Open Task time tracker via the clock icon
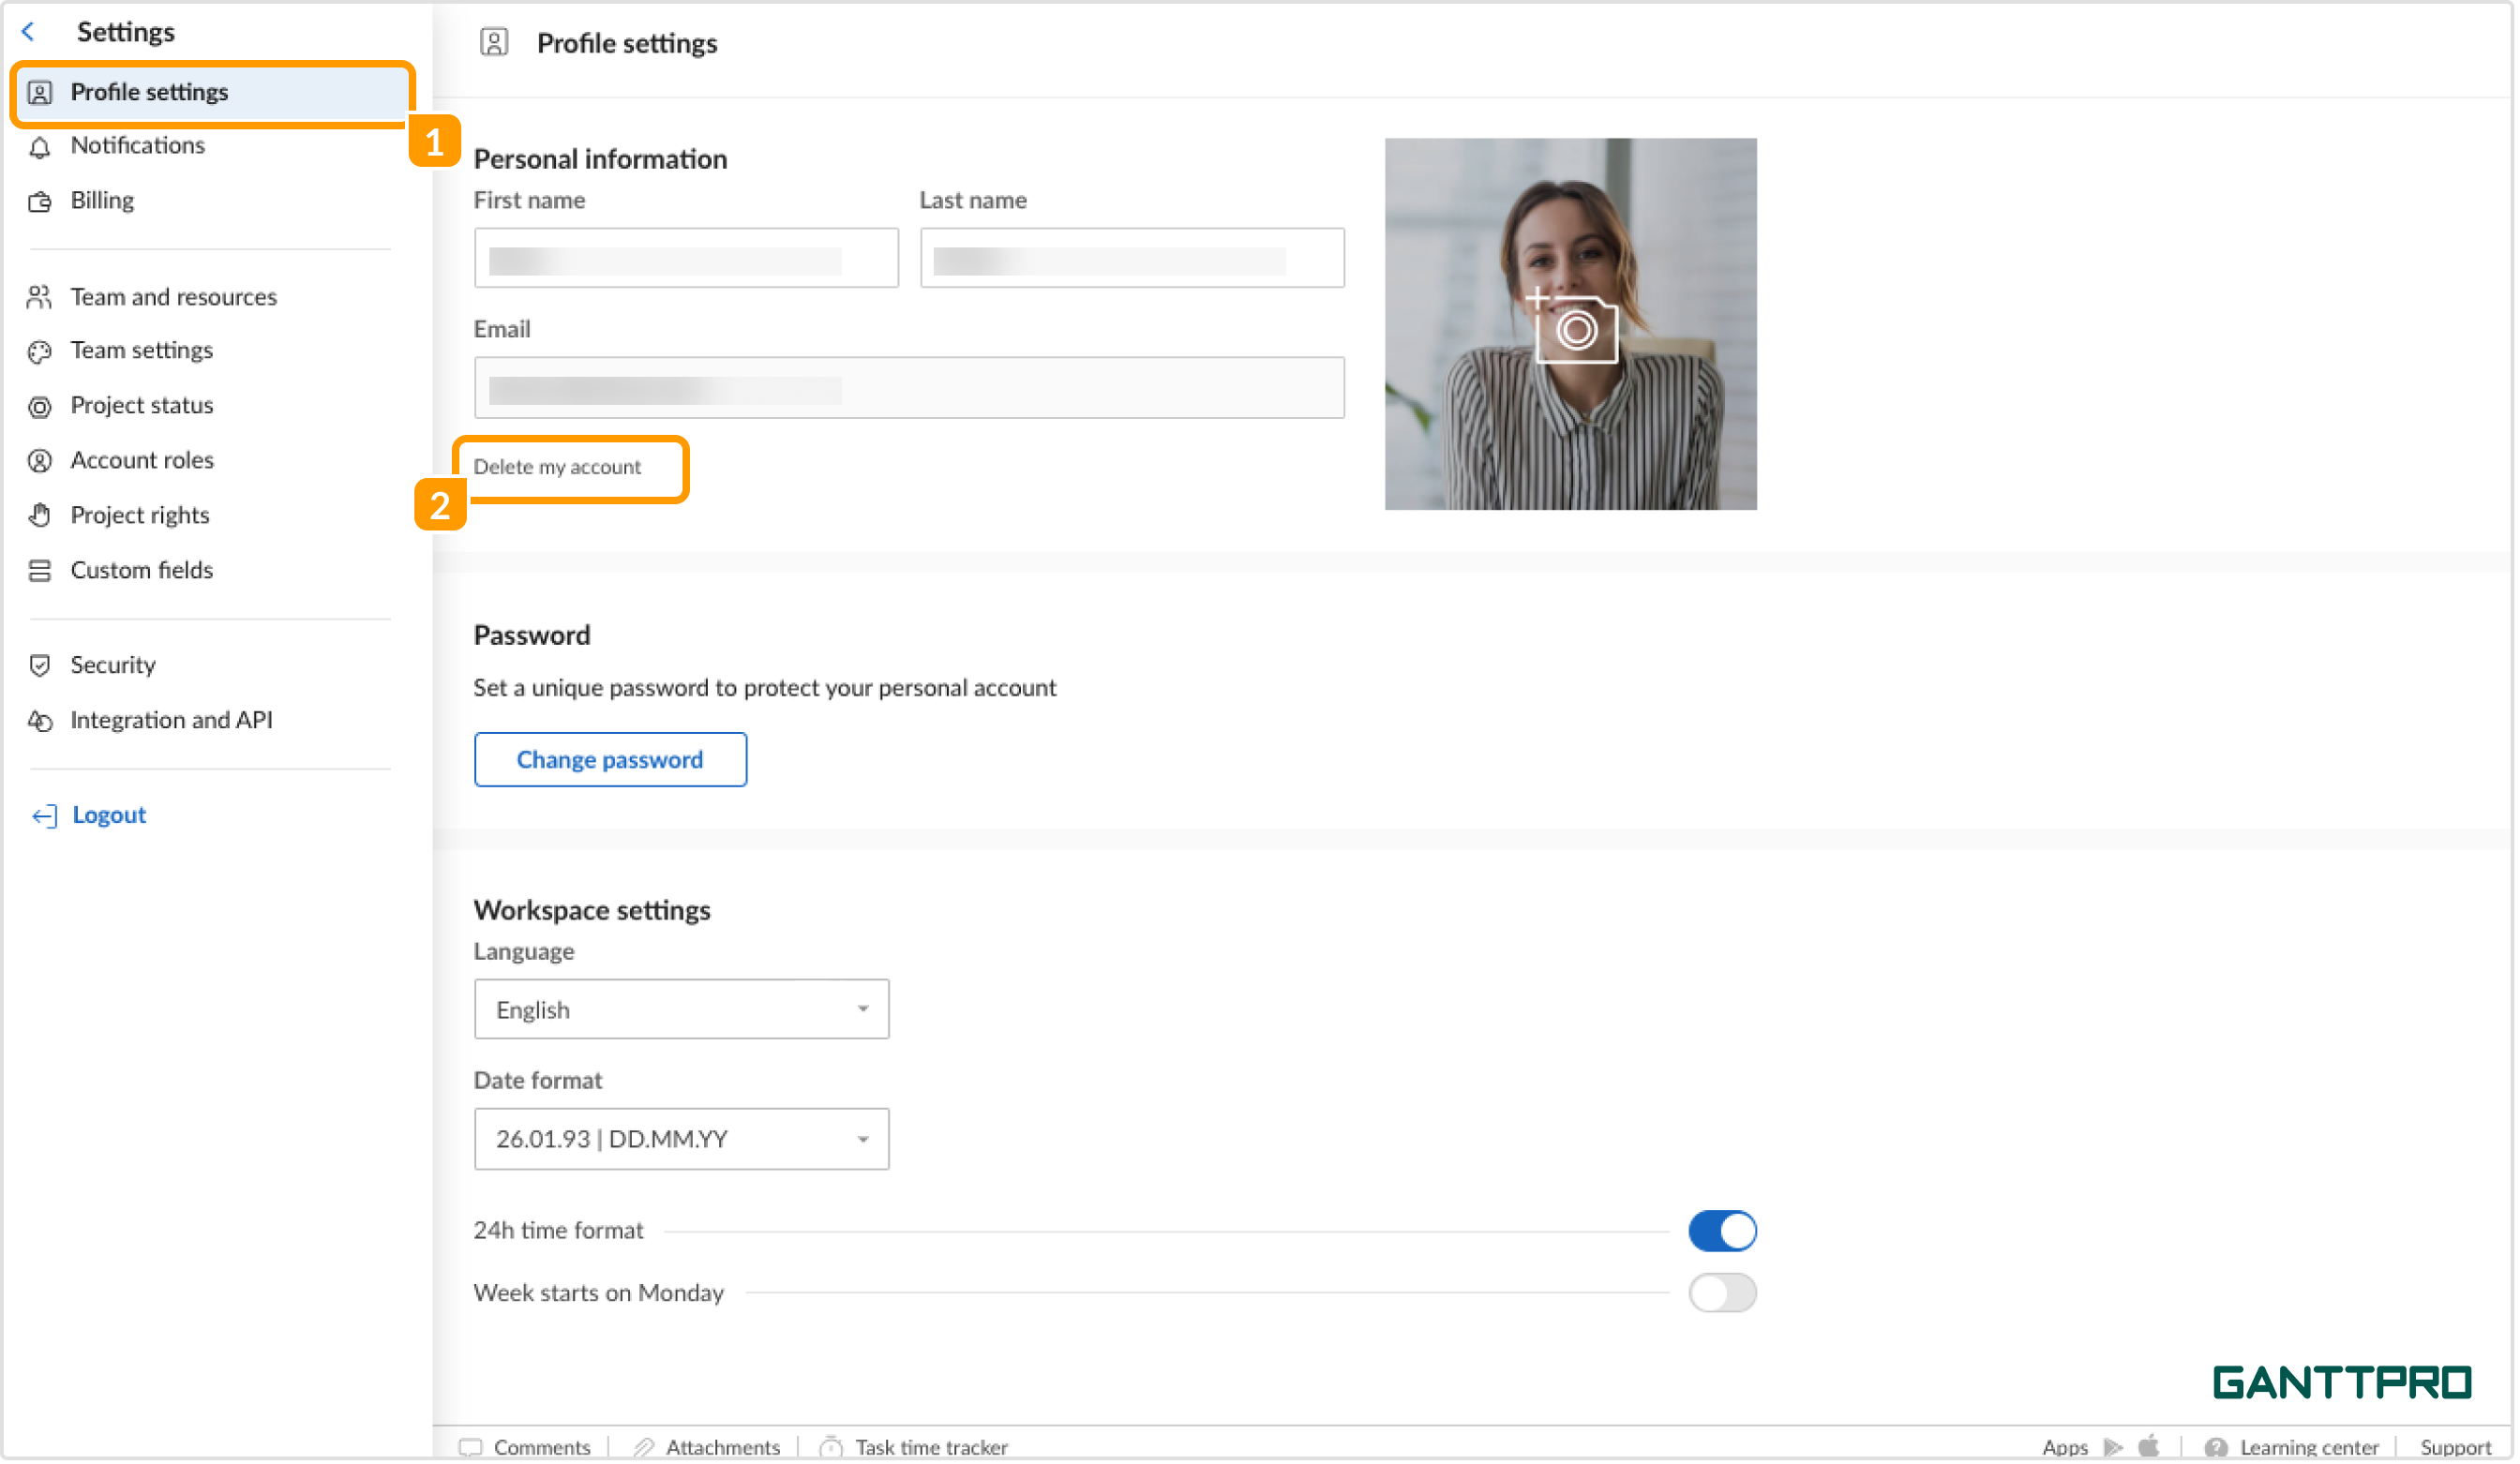The width and height of the screenshot is (2520, 1464). pyautogui.click(x=833, y=1447)
